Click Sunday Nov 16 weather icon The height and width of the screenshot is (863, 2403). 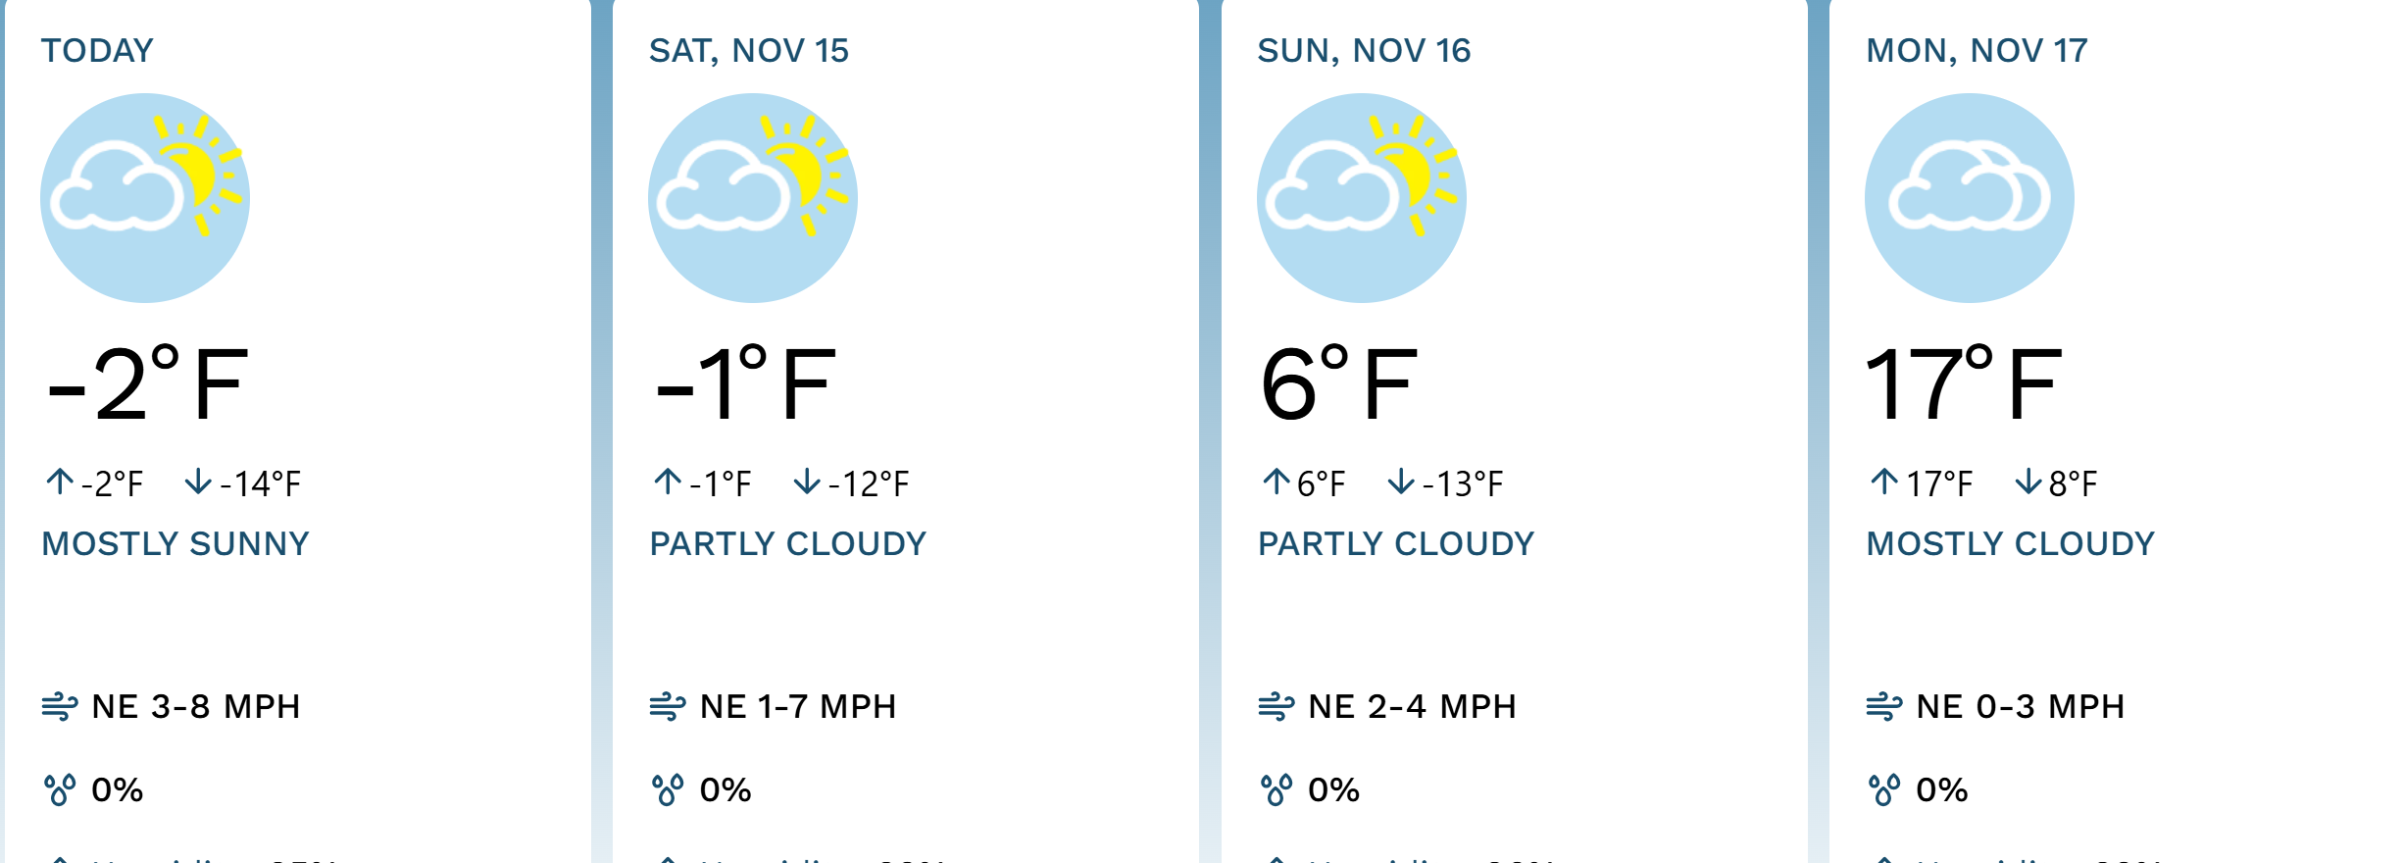[1361, 198]
